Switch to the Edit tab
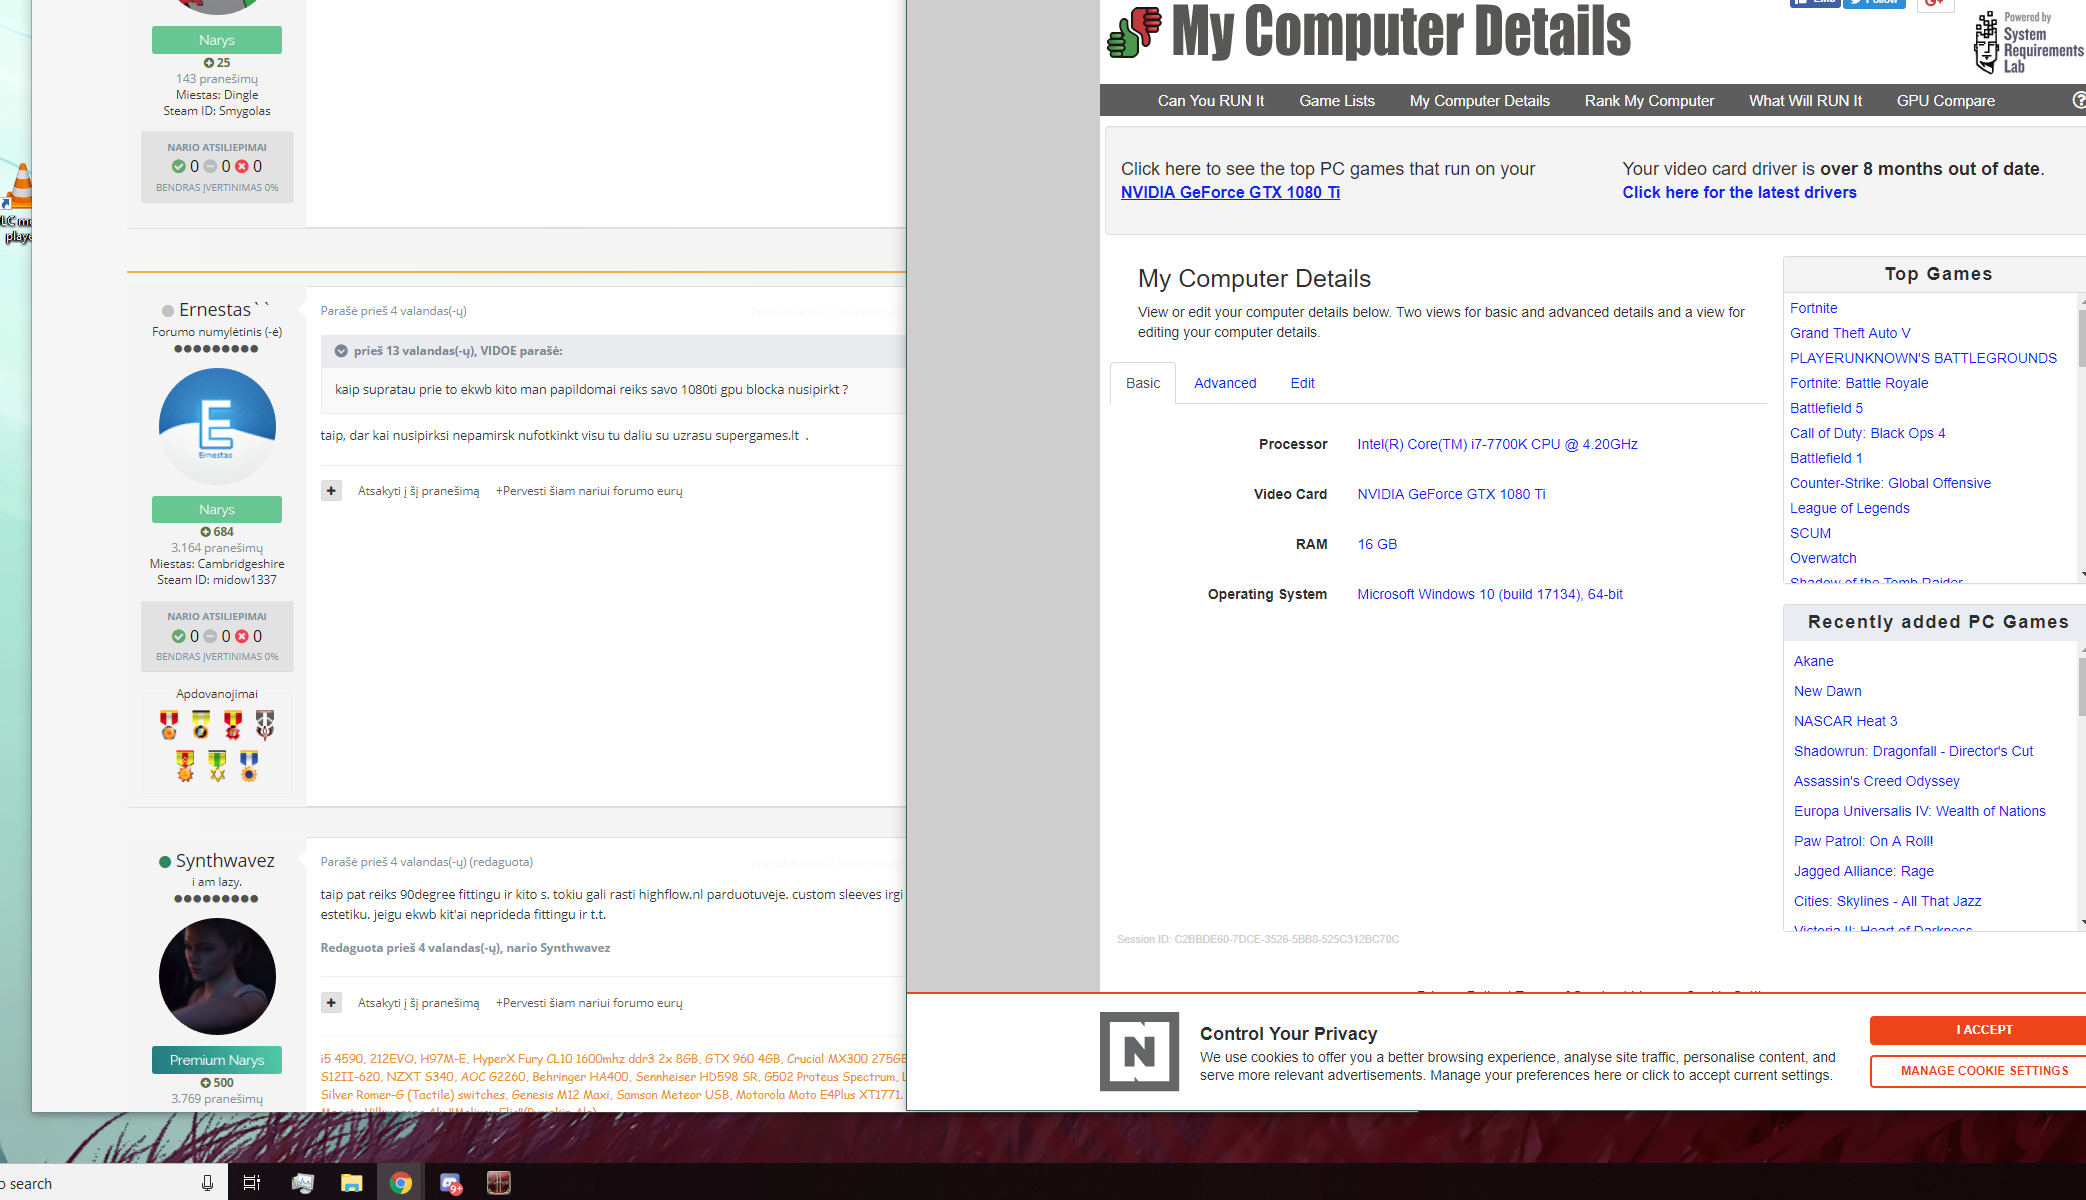 coord(1302,383)
